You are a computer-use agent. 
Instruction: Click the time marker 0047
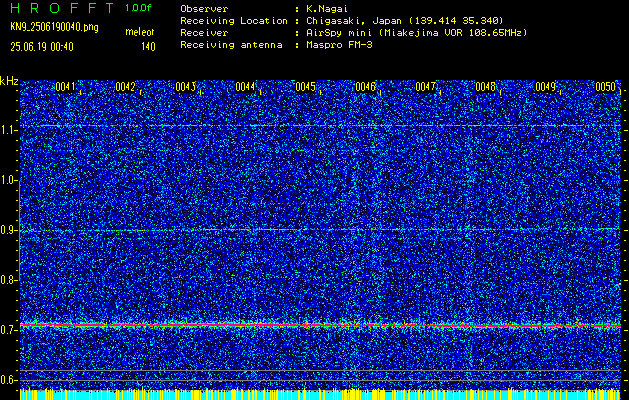tap(425, 87)
